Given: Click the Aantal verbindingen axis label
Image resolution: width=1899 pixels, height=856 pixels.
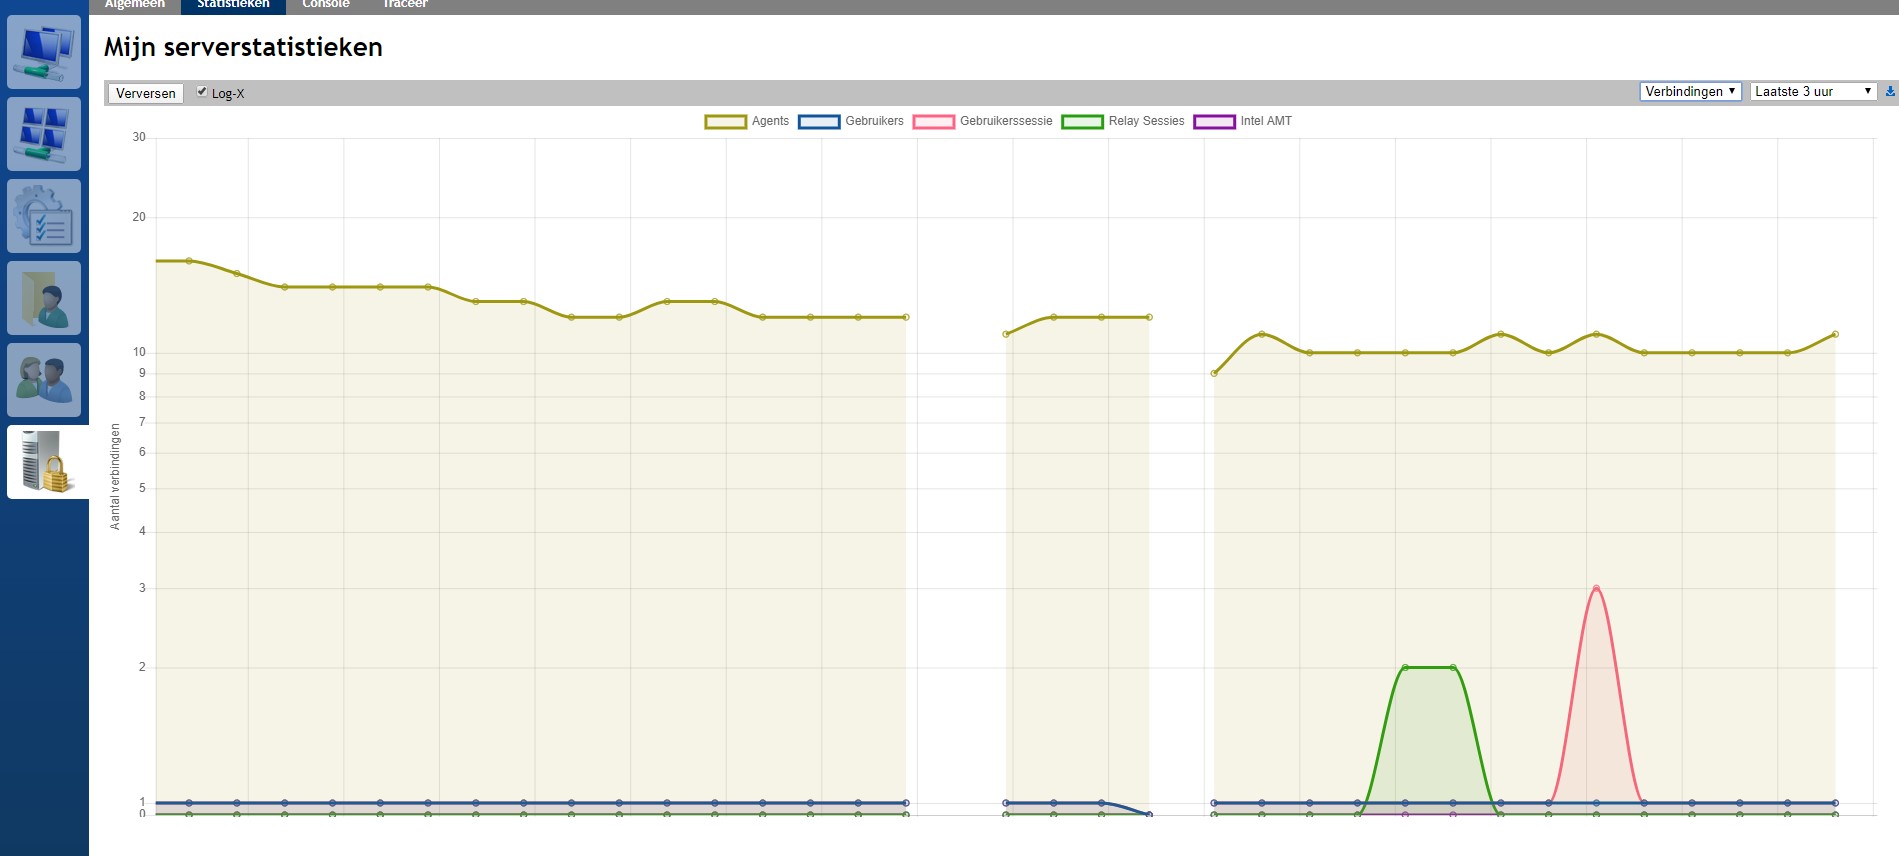Looking at the screenshot, I should coord(115,476).
